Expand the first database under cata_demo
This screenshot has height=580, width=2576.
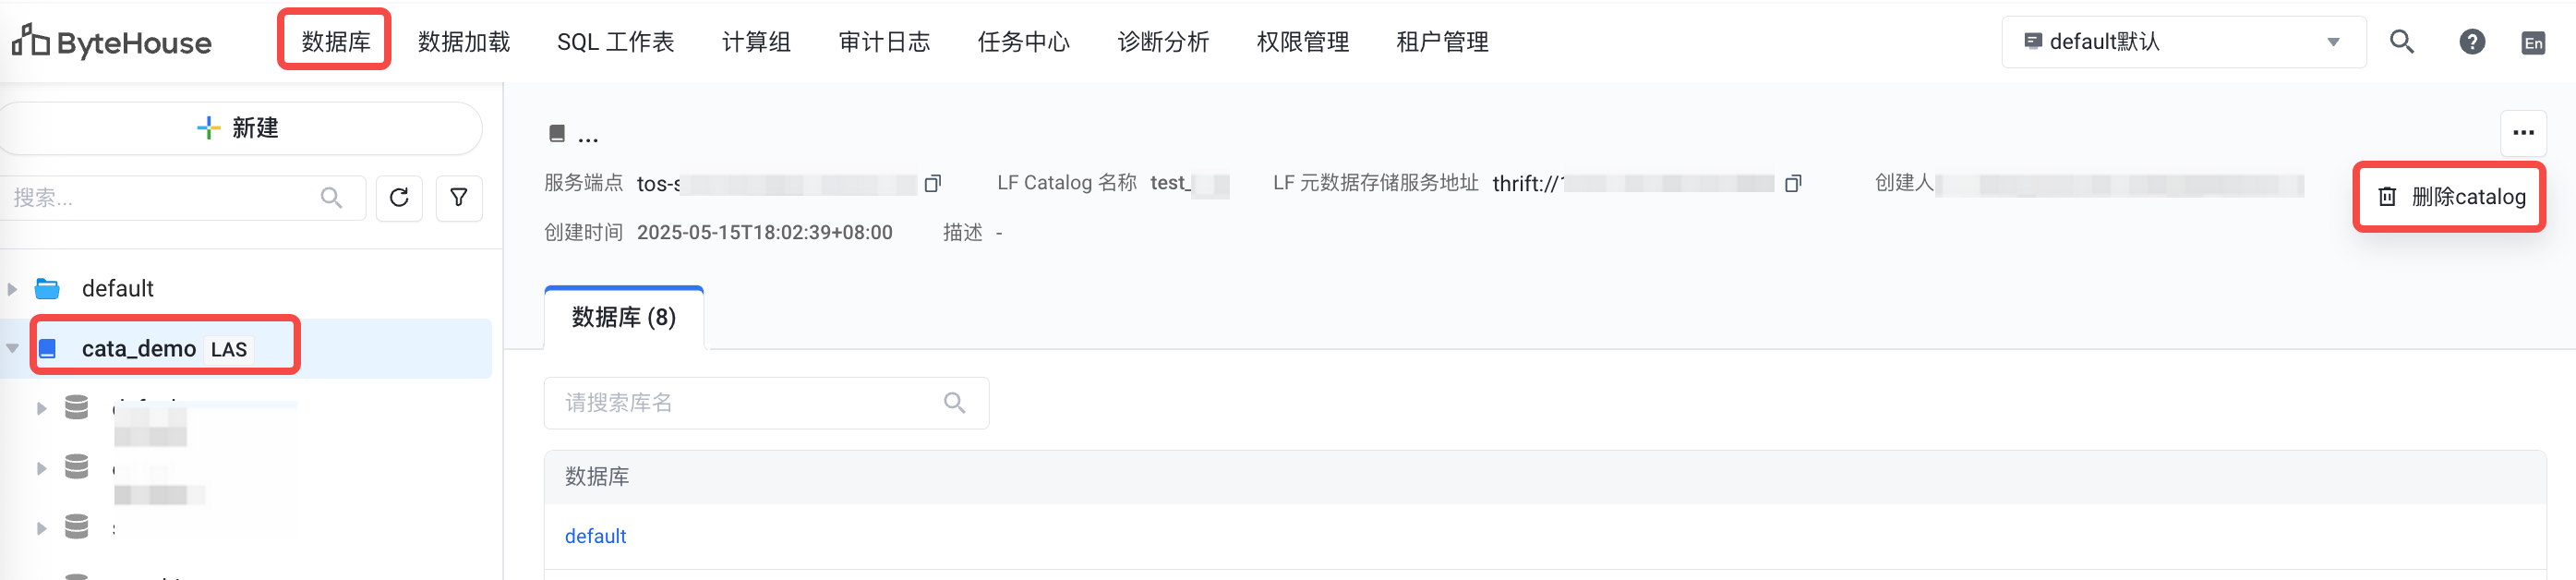click(x=41, y=408)
